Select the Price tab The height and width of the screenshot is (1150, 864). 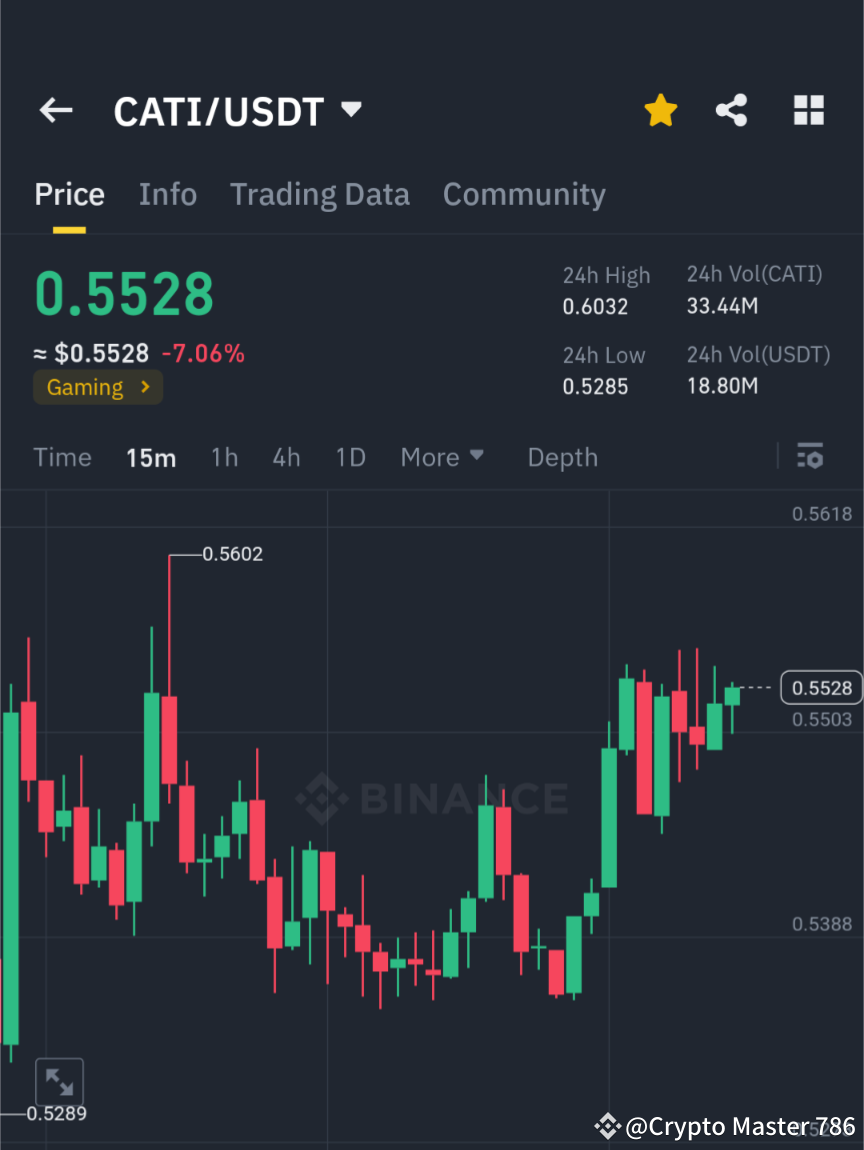tap(69, 194)
